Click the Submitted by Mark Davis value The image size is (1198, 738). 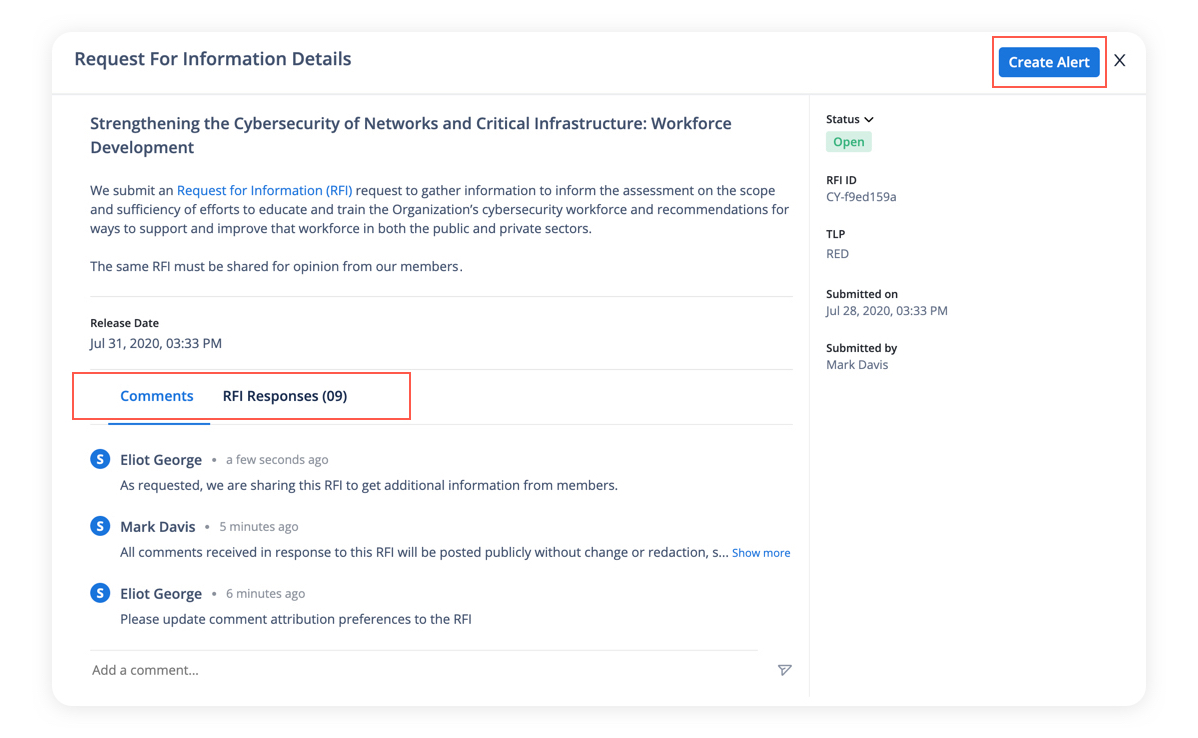click(x=857, y=365)
